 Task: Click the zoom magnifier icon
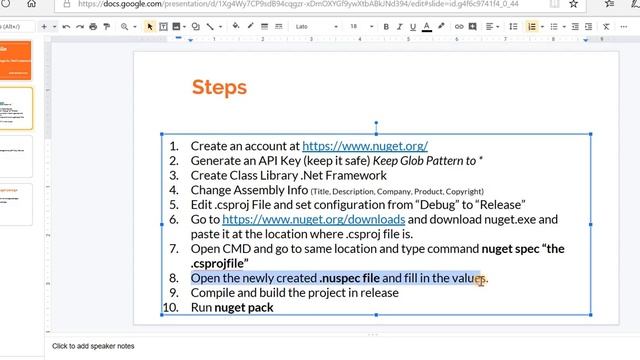click(x=124, y=27)
